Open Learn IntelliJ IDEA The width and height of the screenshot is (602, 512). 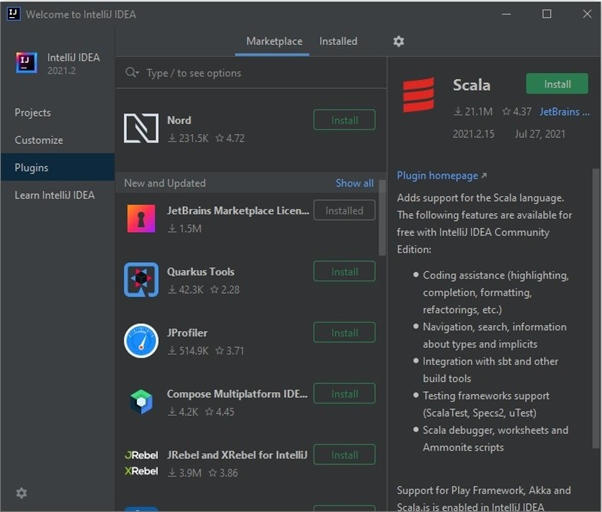point(58,195)
